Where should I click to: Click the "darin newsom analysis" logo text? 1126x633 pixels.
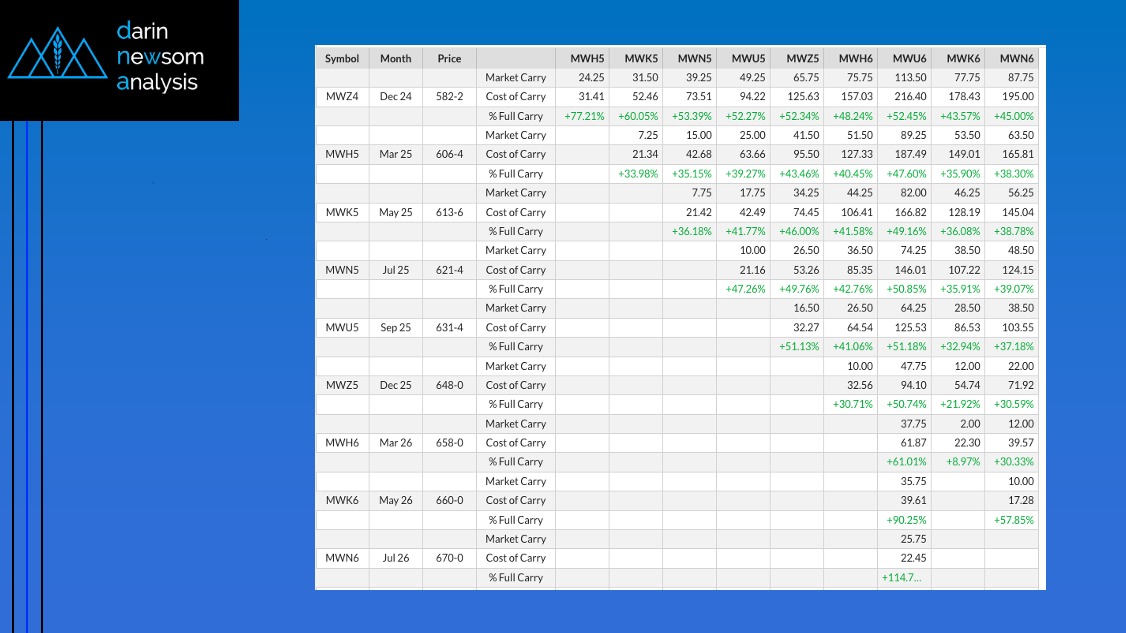(157, 57)
